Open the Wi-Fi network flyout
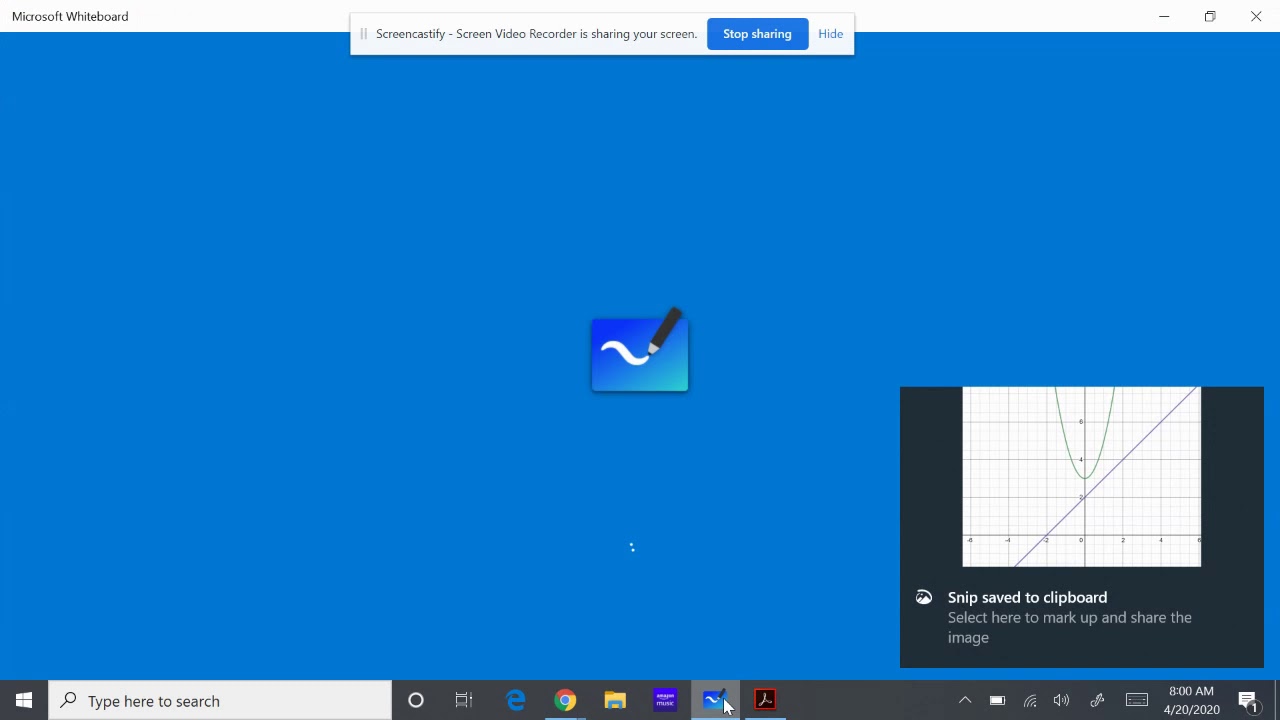1280x720 pixels. tap(1030, 700)
